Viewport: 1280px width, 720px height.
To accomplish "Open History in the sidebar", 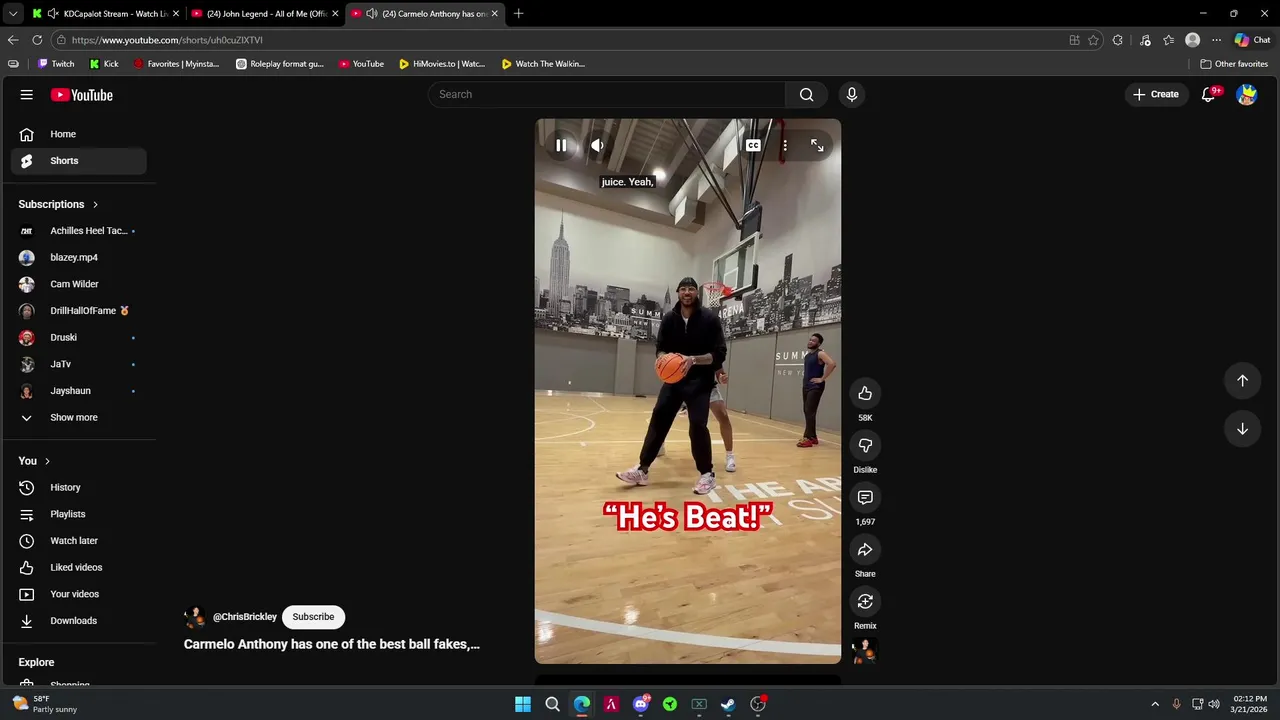I will [x=79, y=487].
